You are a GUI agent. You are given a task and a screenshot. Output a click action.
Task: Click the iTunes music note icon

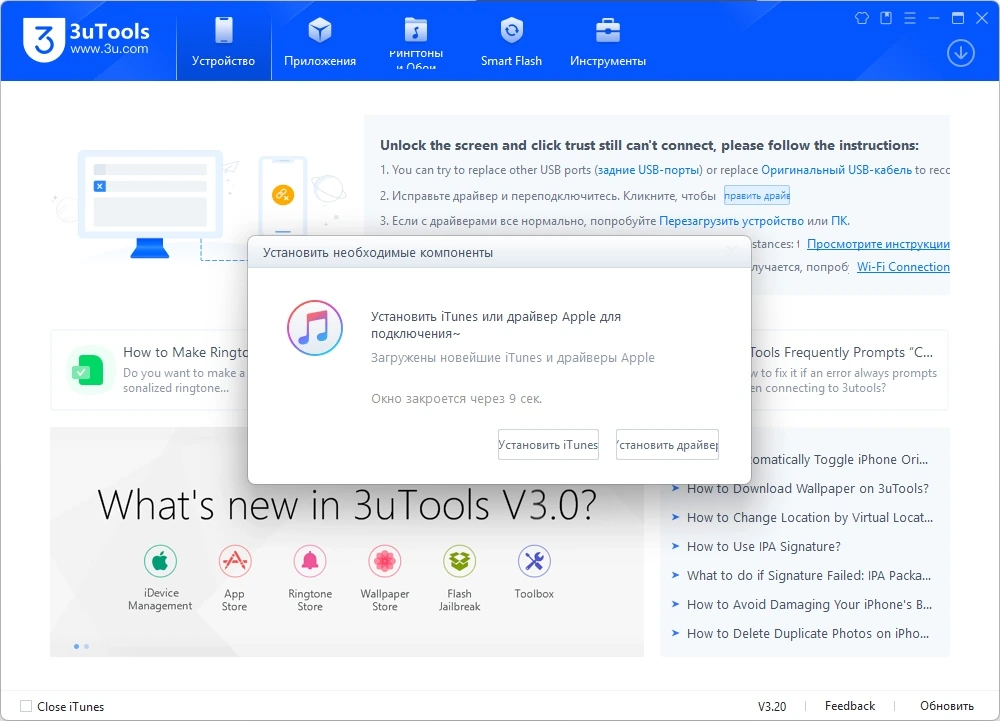point(314,328)
